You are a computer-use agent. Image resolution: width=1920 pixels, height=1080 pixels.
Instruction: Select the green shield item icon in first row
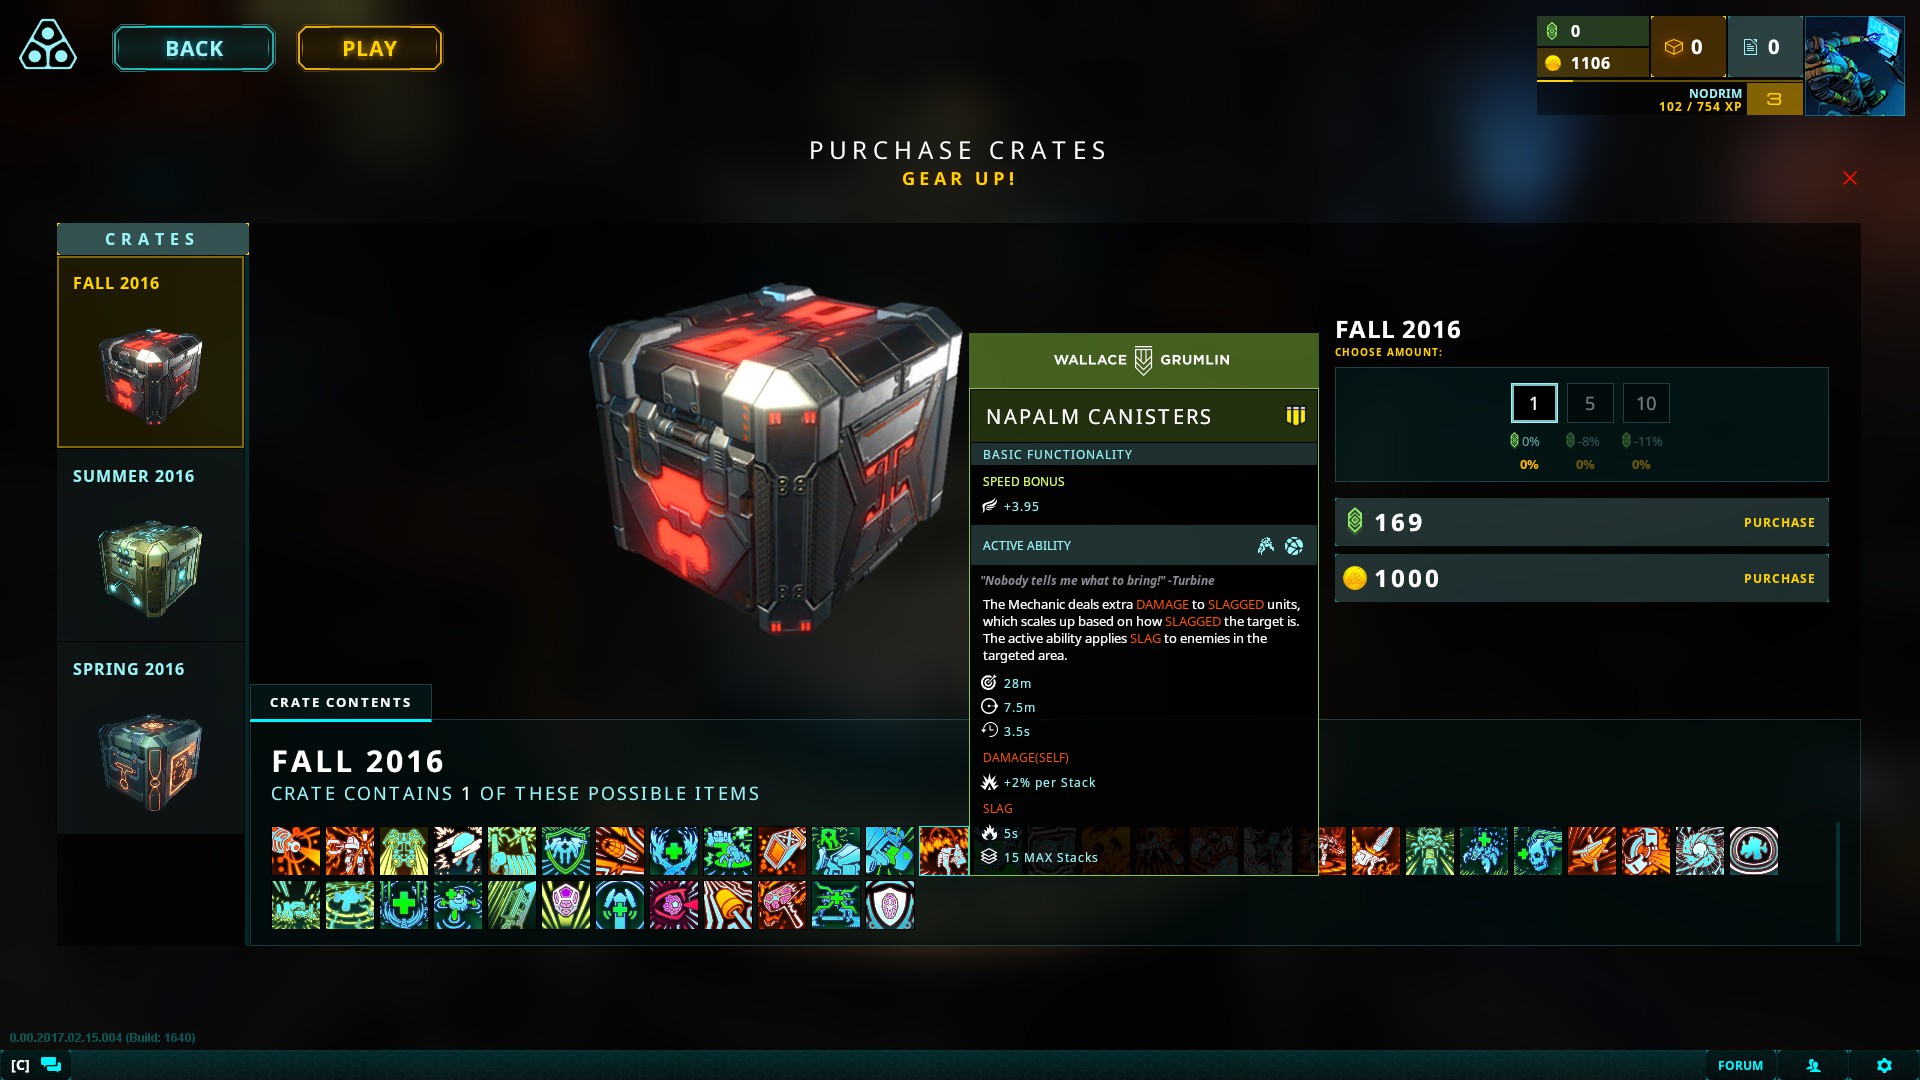(x=566, y=851)
